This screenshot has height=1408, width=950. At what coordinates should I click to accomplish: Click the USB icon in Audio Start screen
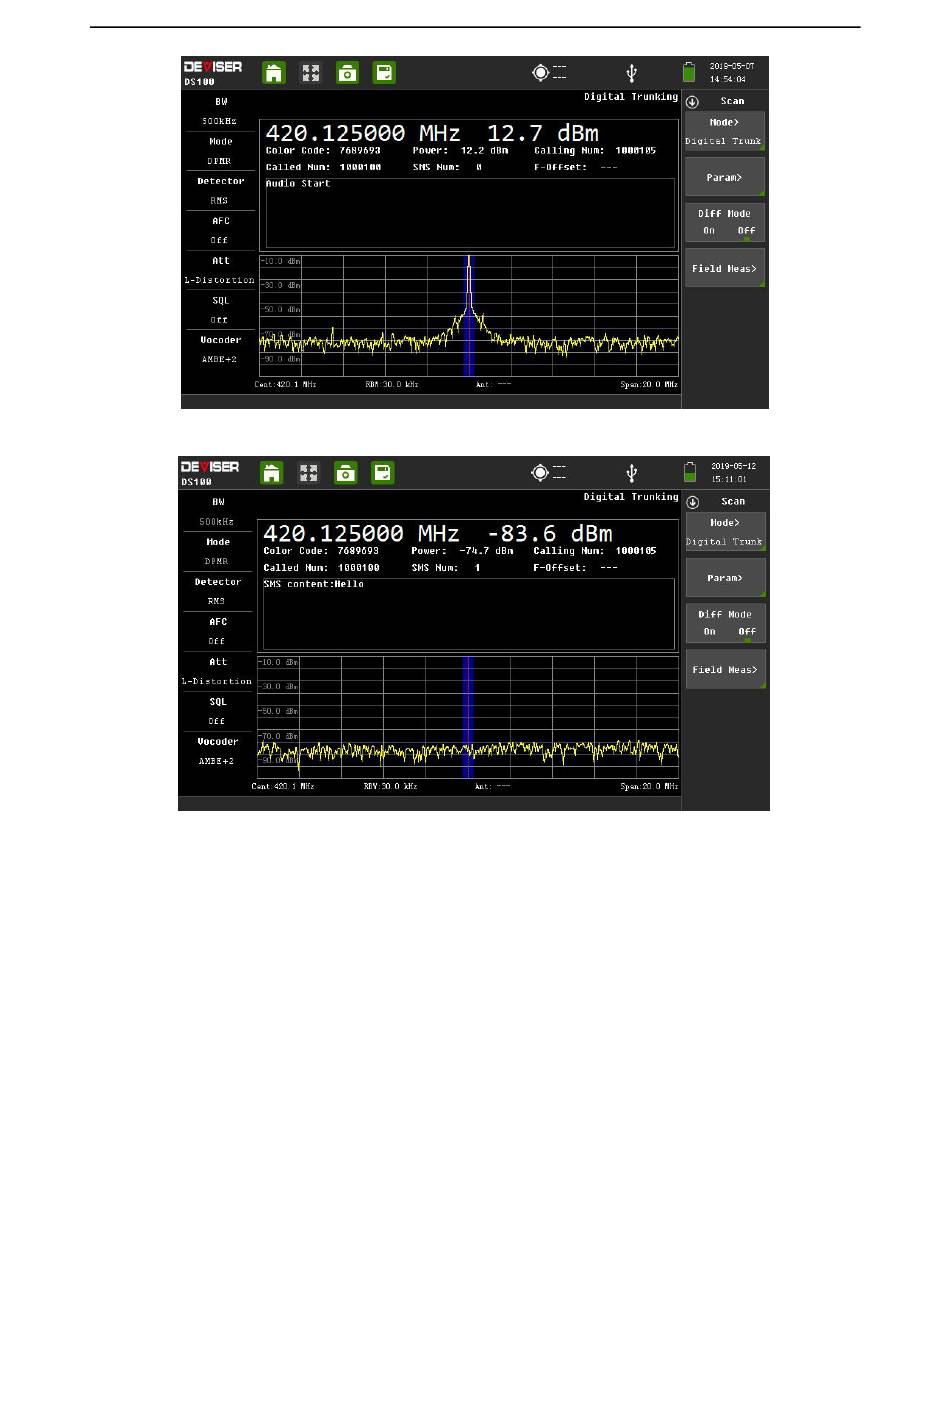pyautogui.click(x=631, y=72)
